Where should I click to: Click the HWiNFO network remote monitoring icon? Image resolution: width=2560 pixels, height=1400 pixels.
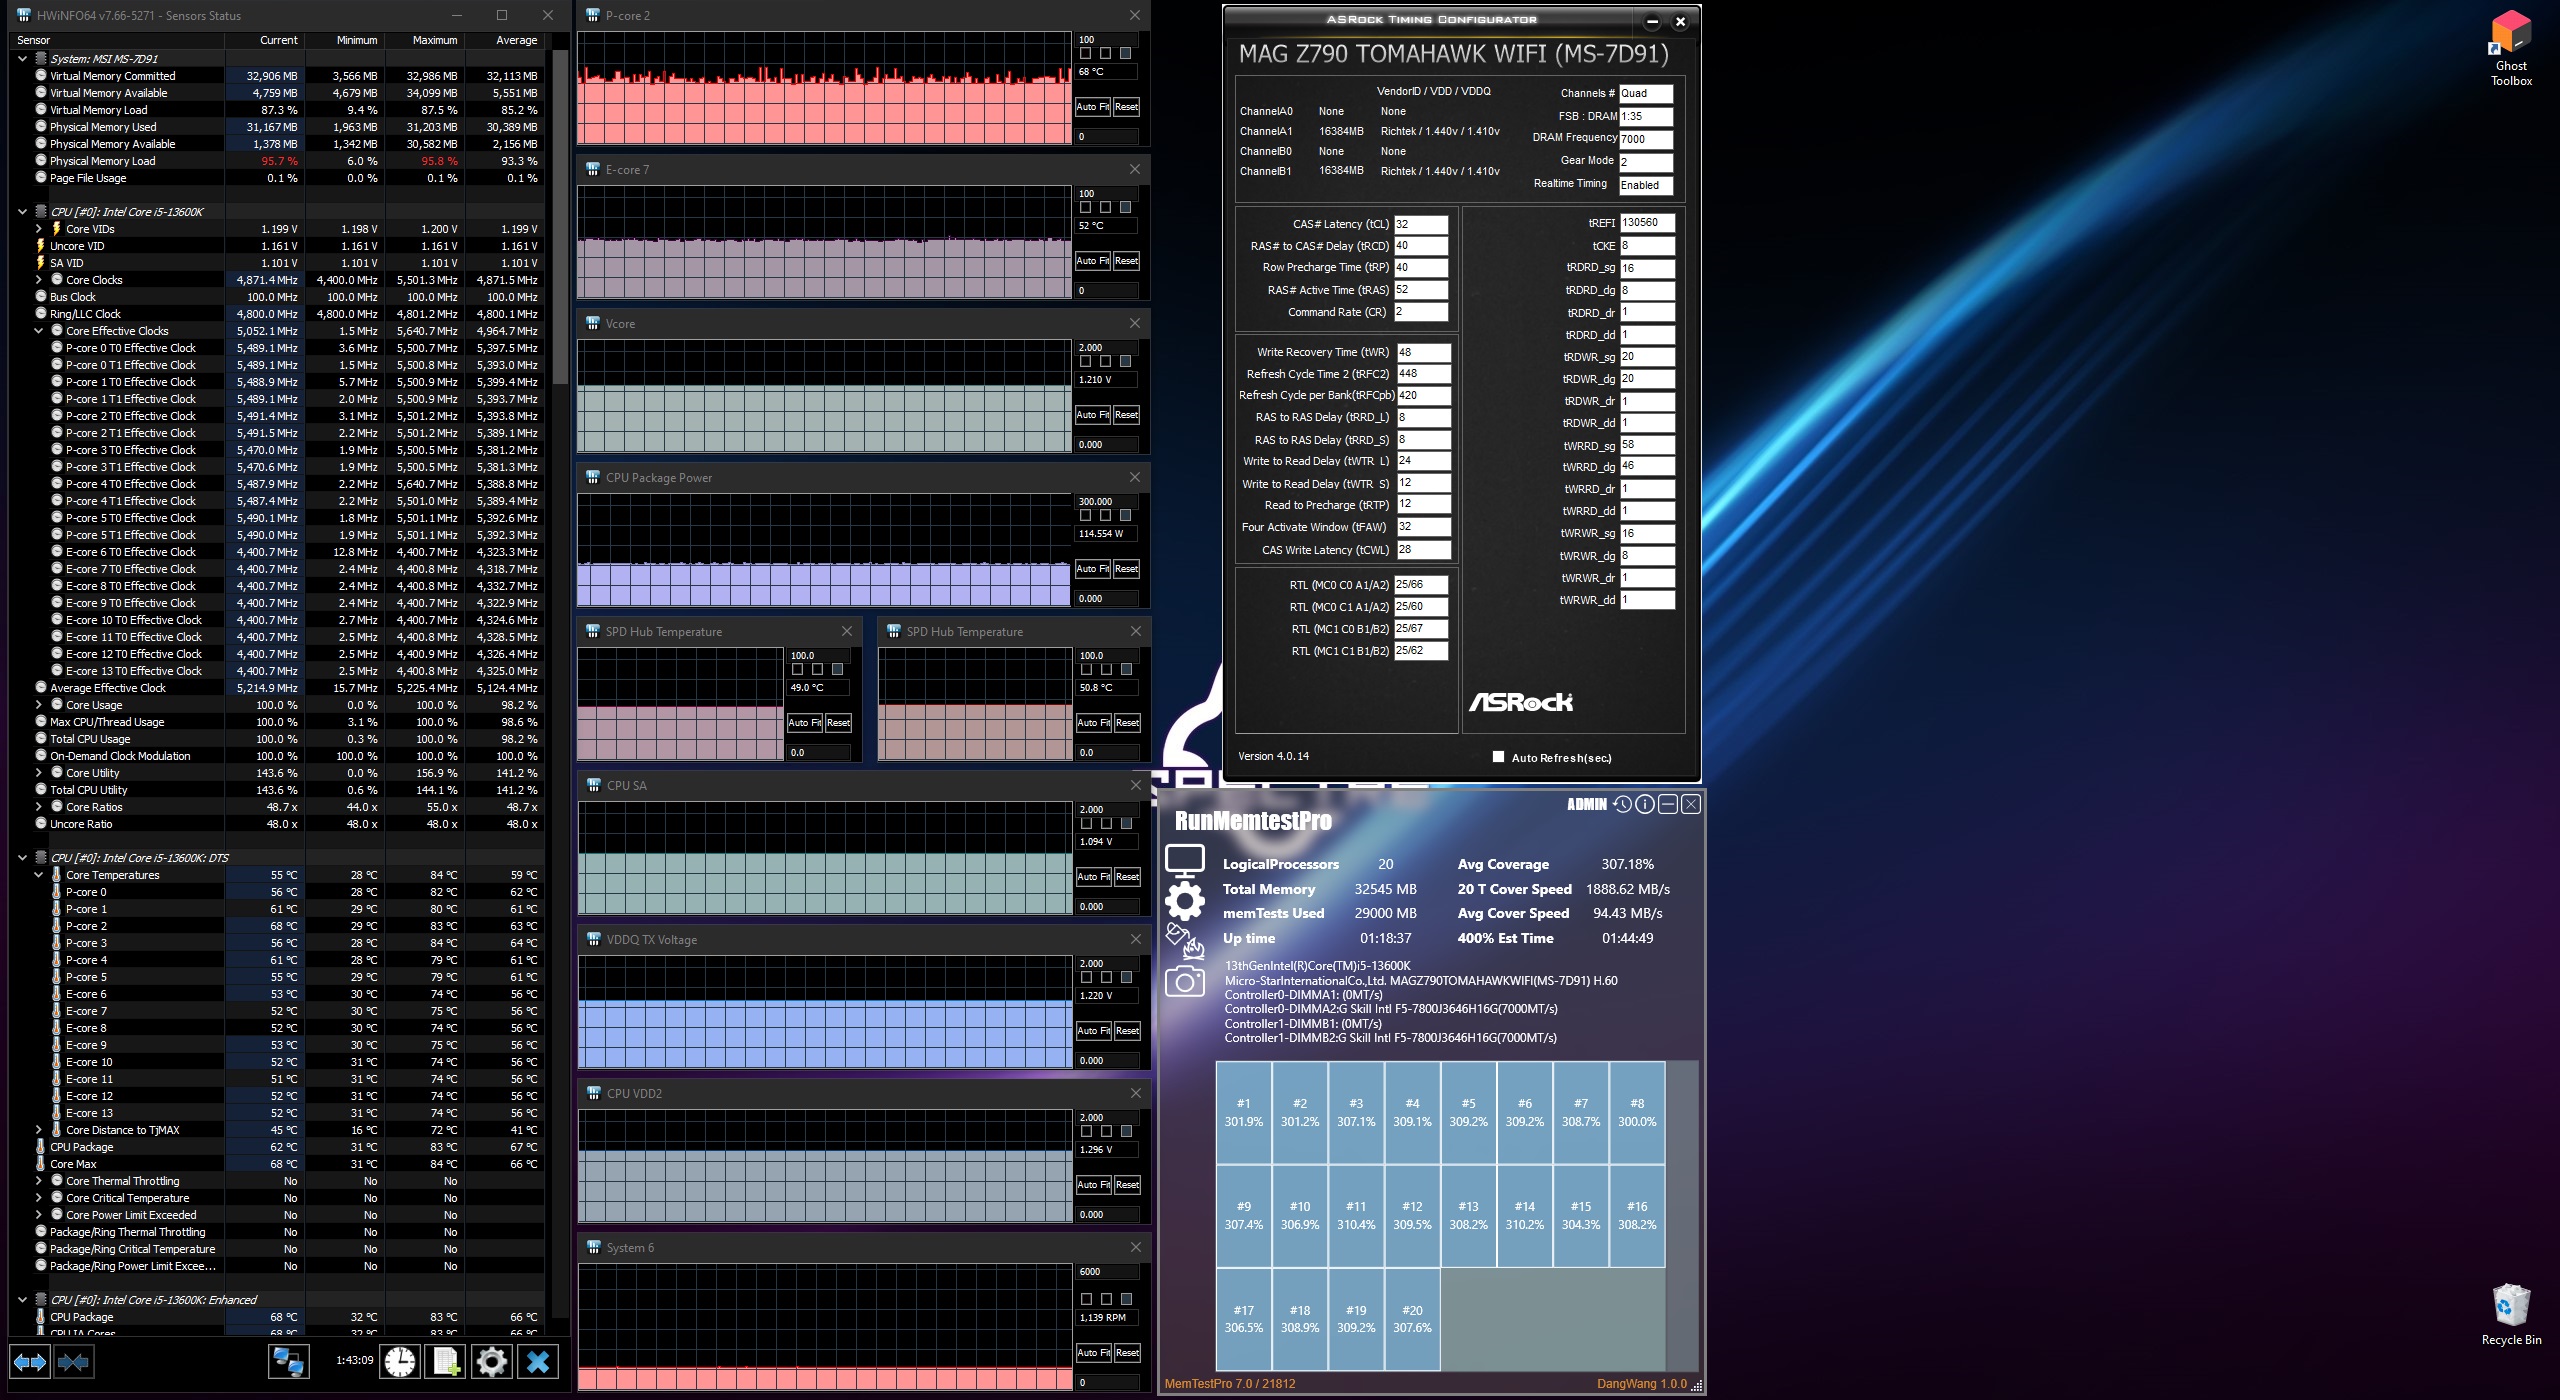point(288,1361)
